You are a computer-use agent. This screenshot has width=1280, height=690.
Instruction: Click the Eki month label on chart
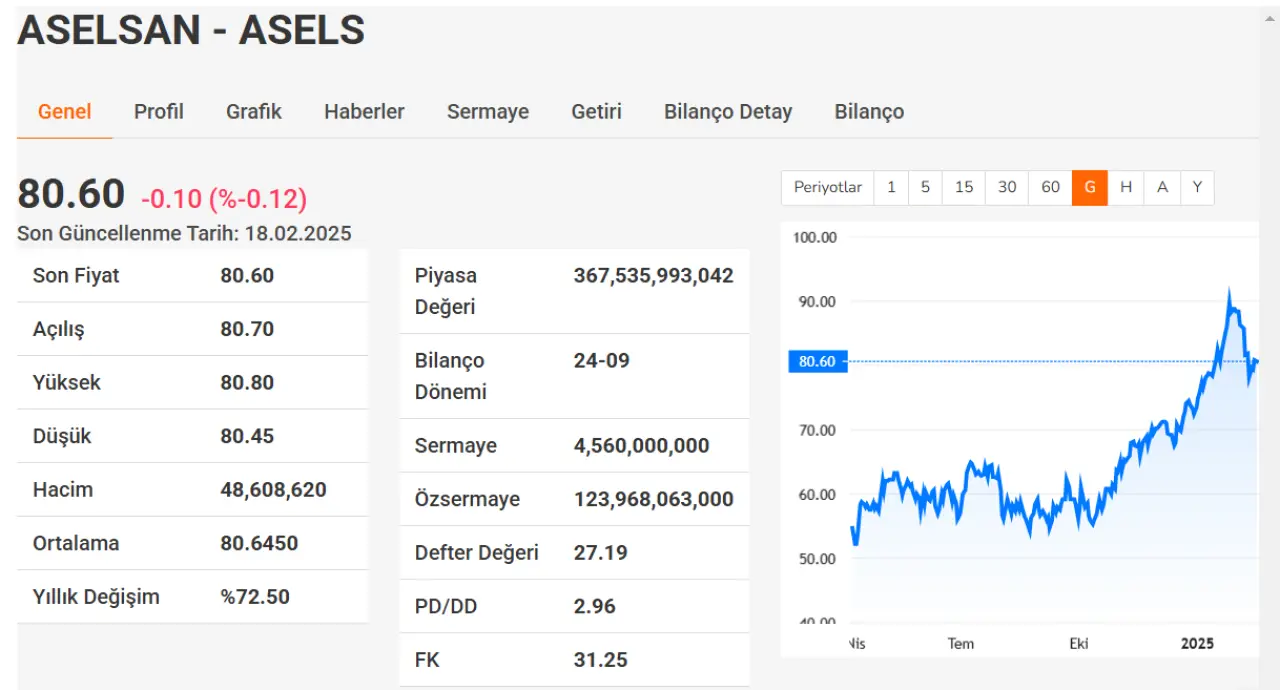click(x=1078, y=643)
